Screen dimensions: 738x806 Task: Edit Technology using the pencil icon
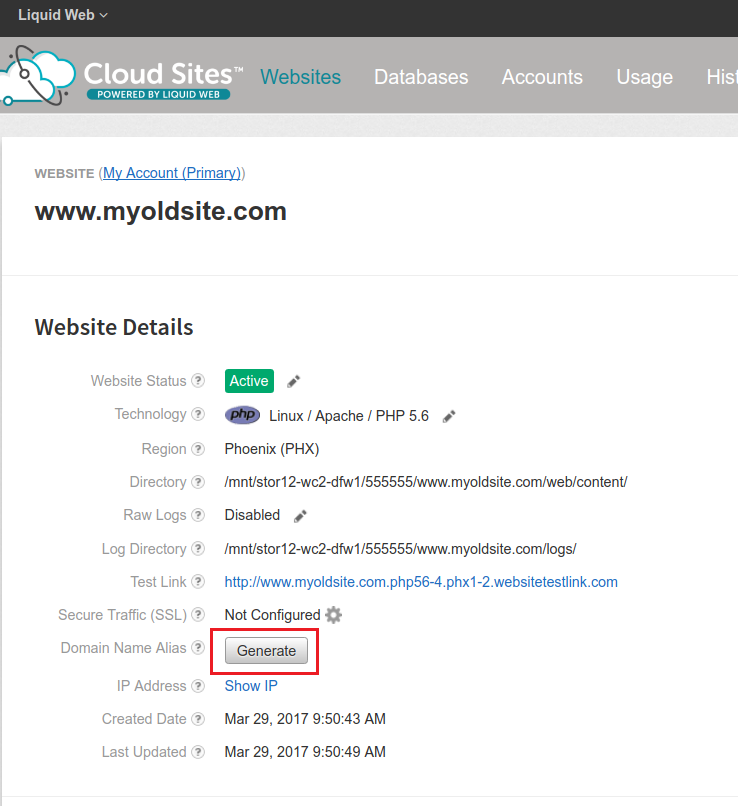tap(449, 416)
